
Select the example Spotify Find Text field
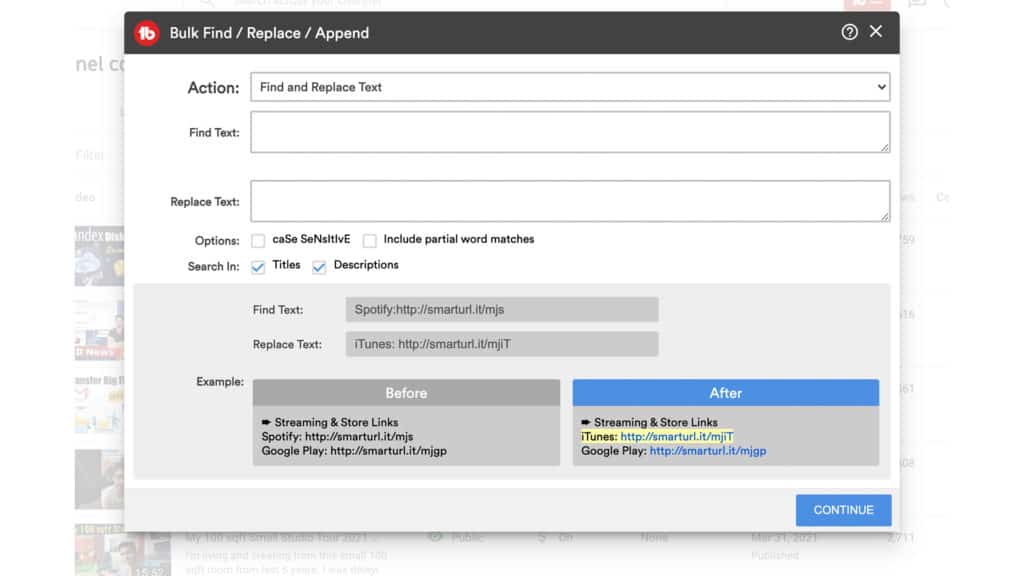pos(501,310)
